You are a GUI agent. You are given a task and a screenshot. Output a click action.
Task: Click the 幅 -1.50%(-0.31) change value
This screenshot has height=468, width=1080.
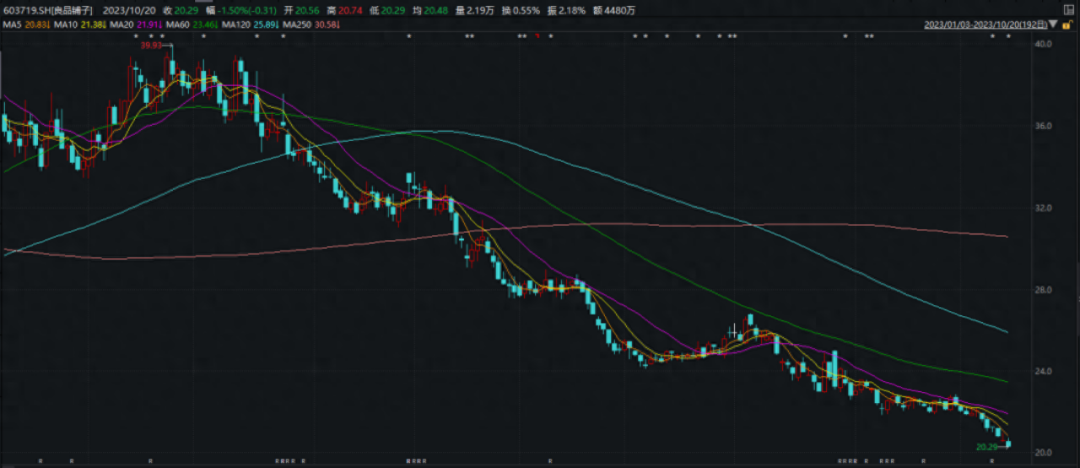click(x=240, y=10)
